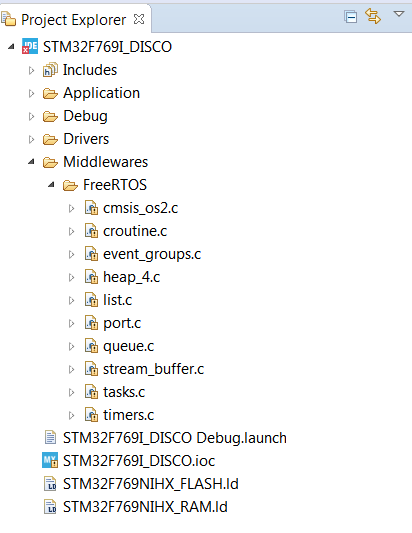Click the Project Explorer folder icon
412x533 pixels.
(x=8, y=19)
